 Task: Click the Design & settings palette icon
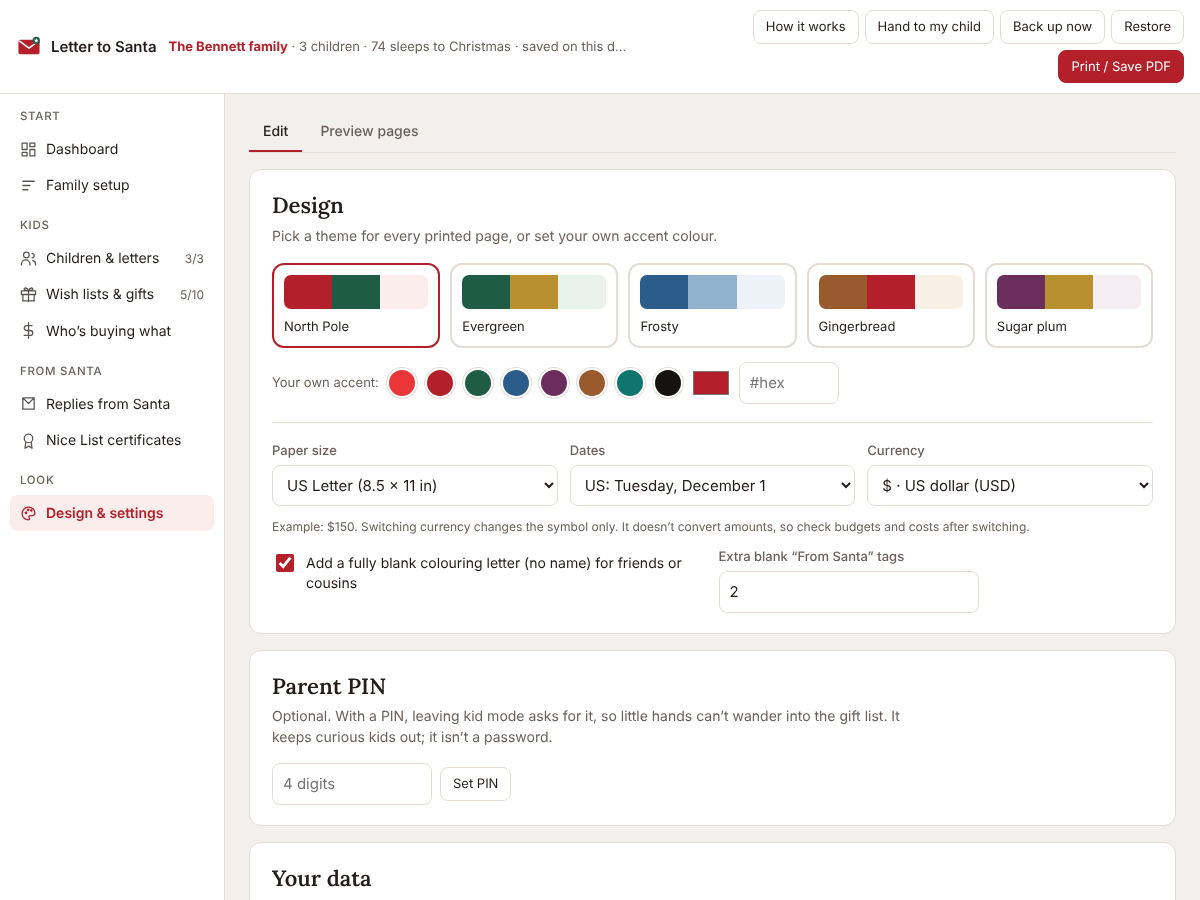(28, 513)
